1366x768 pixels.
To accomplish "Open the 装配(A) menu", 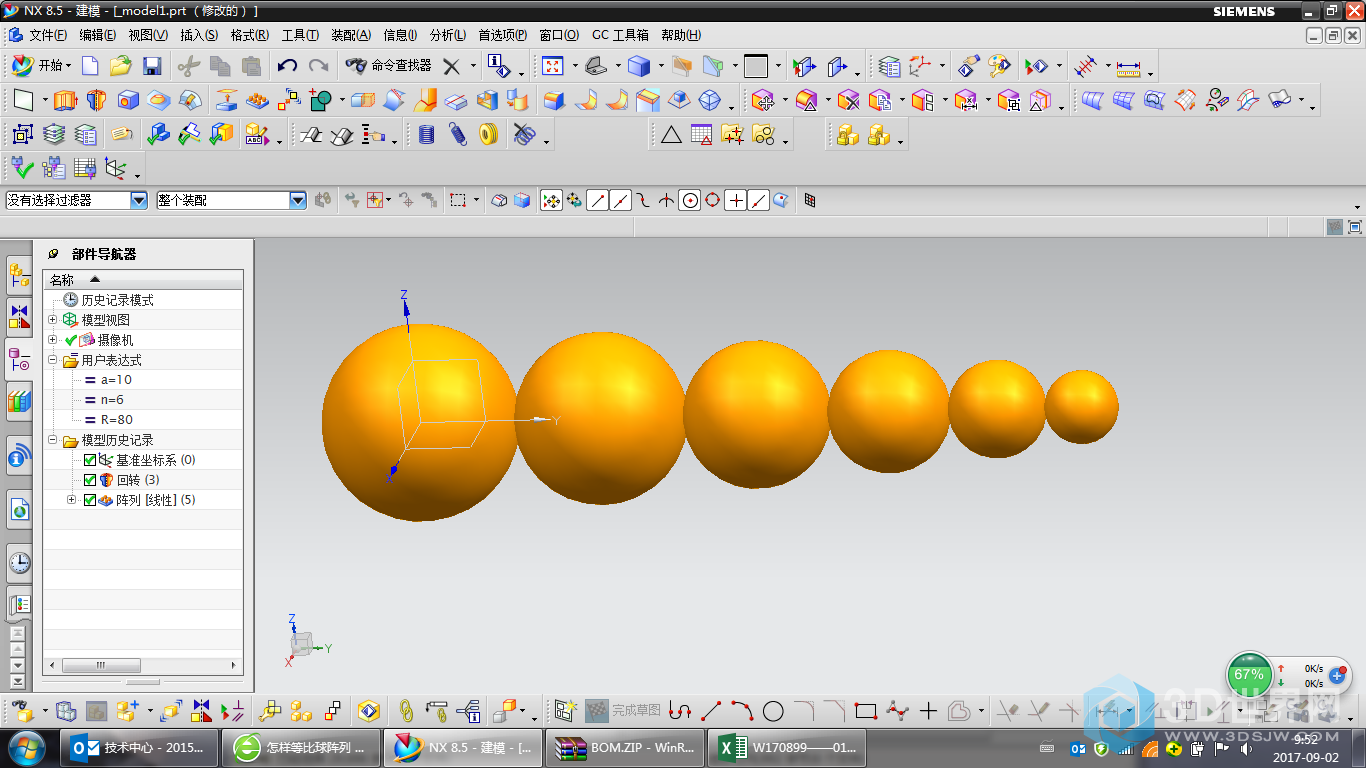I will [351, 35].
